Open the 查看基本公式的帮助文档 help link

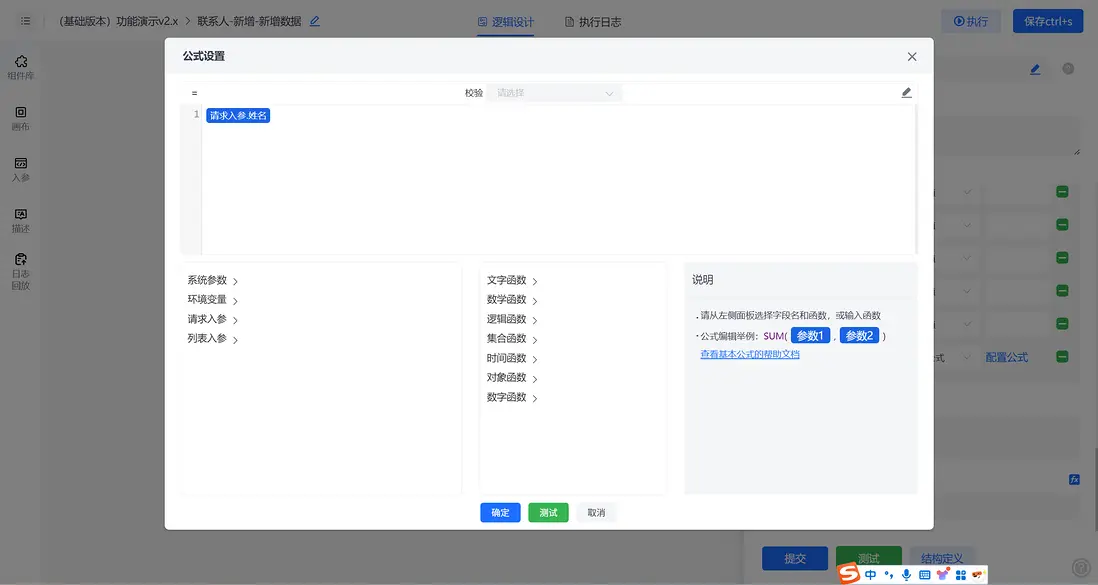point(750,355)
